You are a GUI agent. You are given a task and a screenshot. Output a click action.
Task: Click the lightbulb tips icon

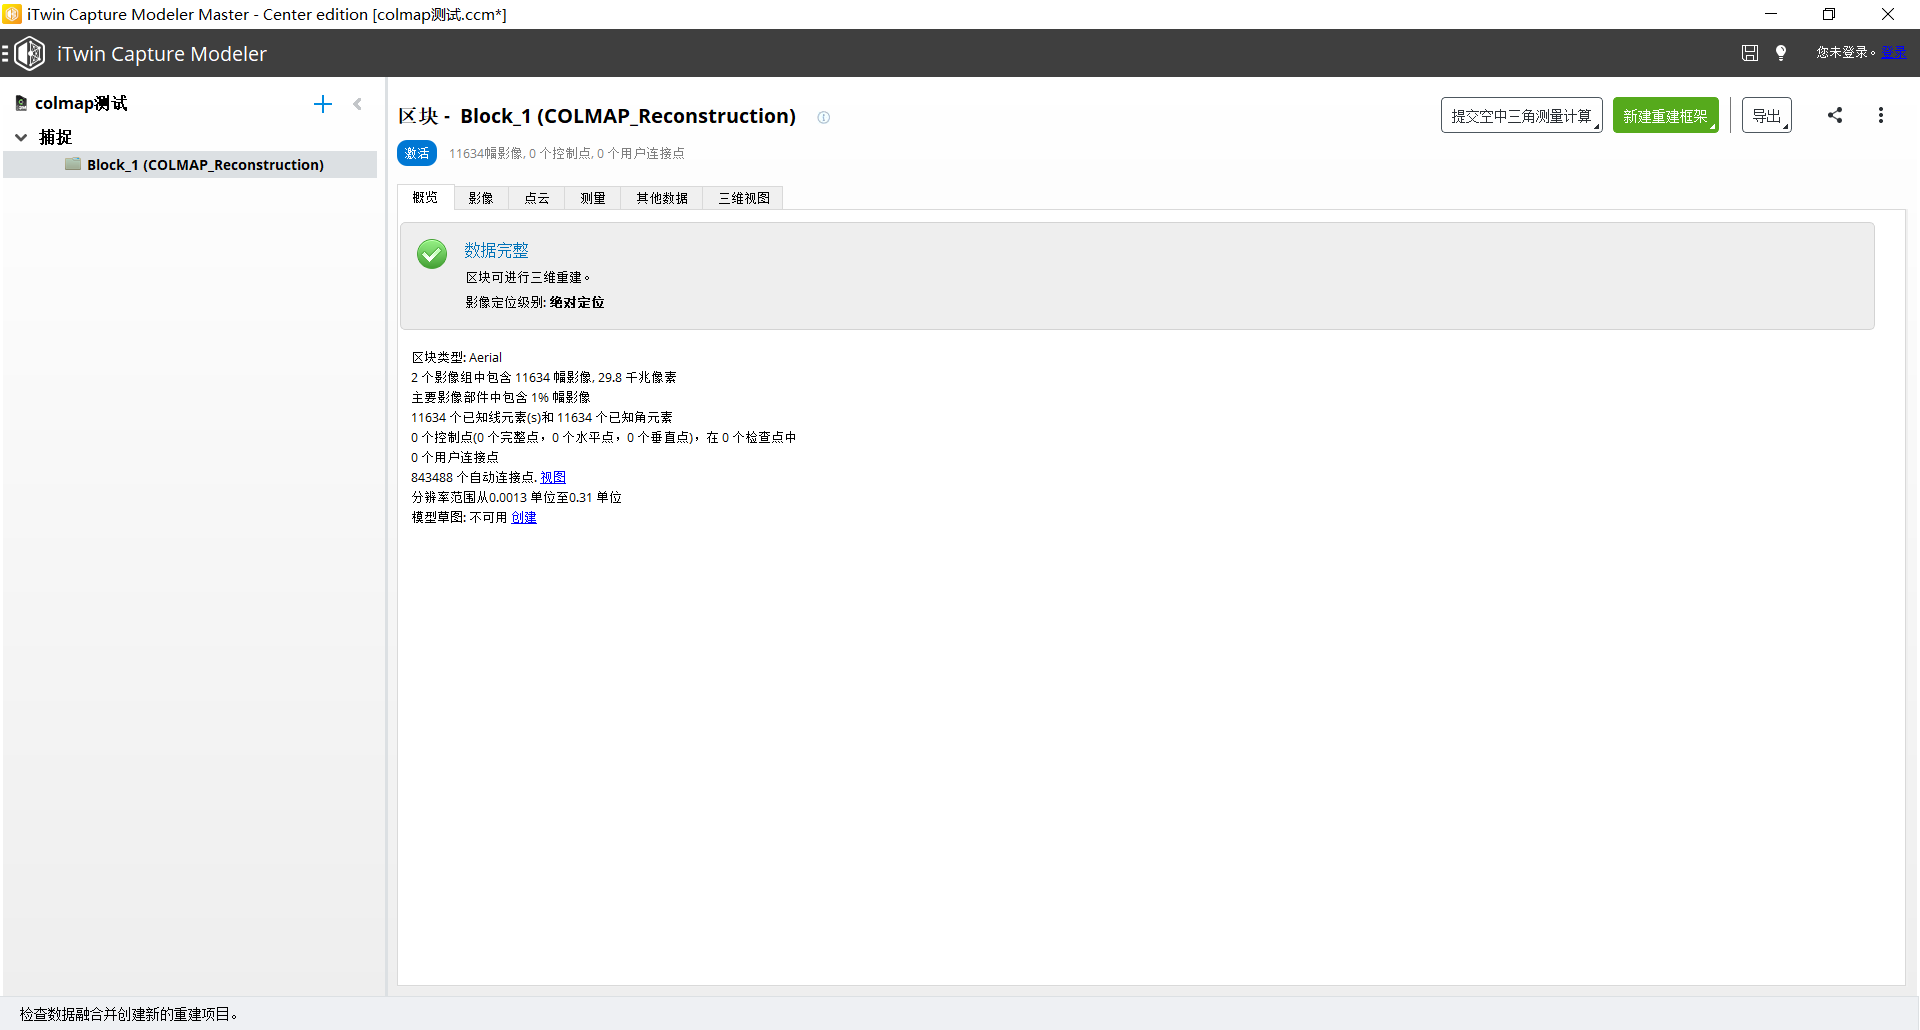tap(1781, 53)
